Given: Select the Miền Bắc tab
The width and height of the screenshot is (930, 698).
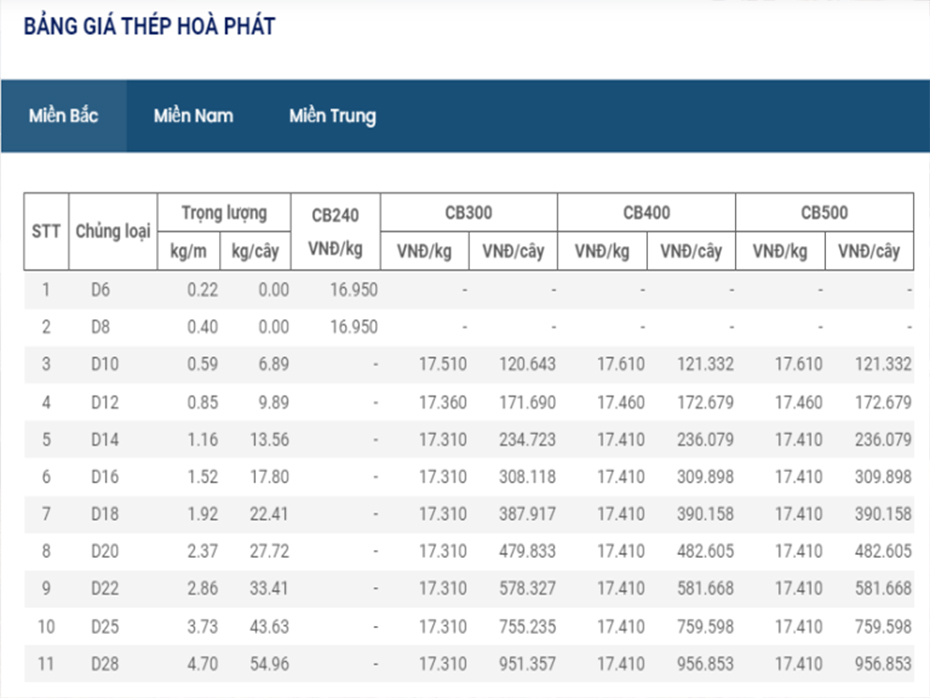Looking at the screenshot, I should click(x=63, y=116).
